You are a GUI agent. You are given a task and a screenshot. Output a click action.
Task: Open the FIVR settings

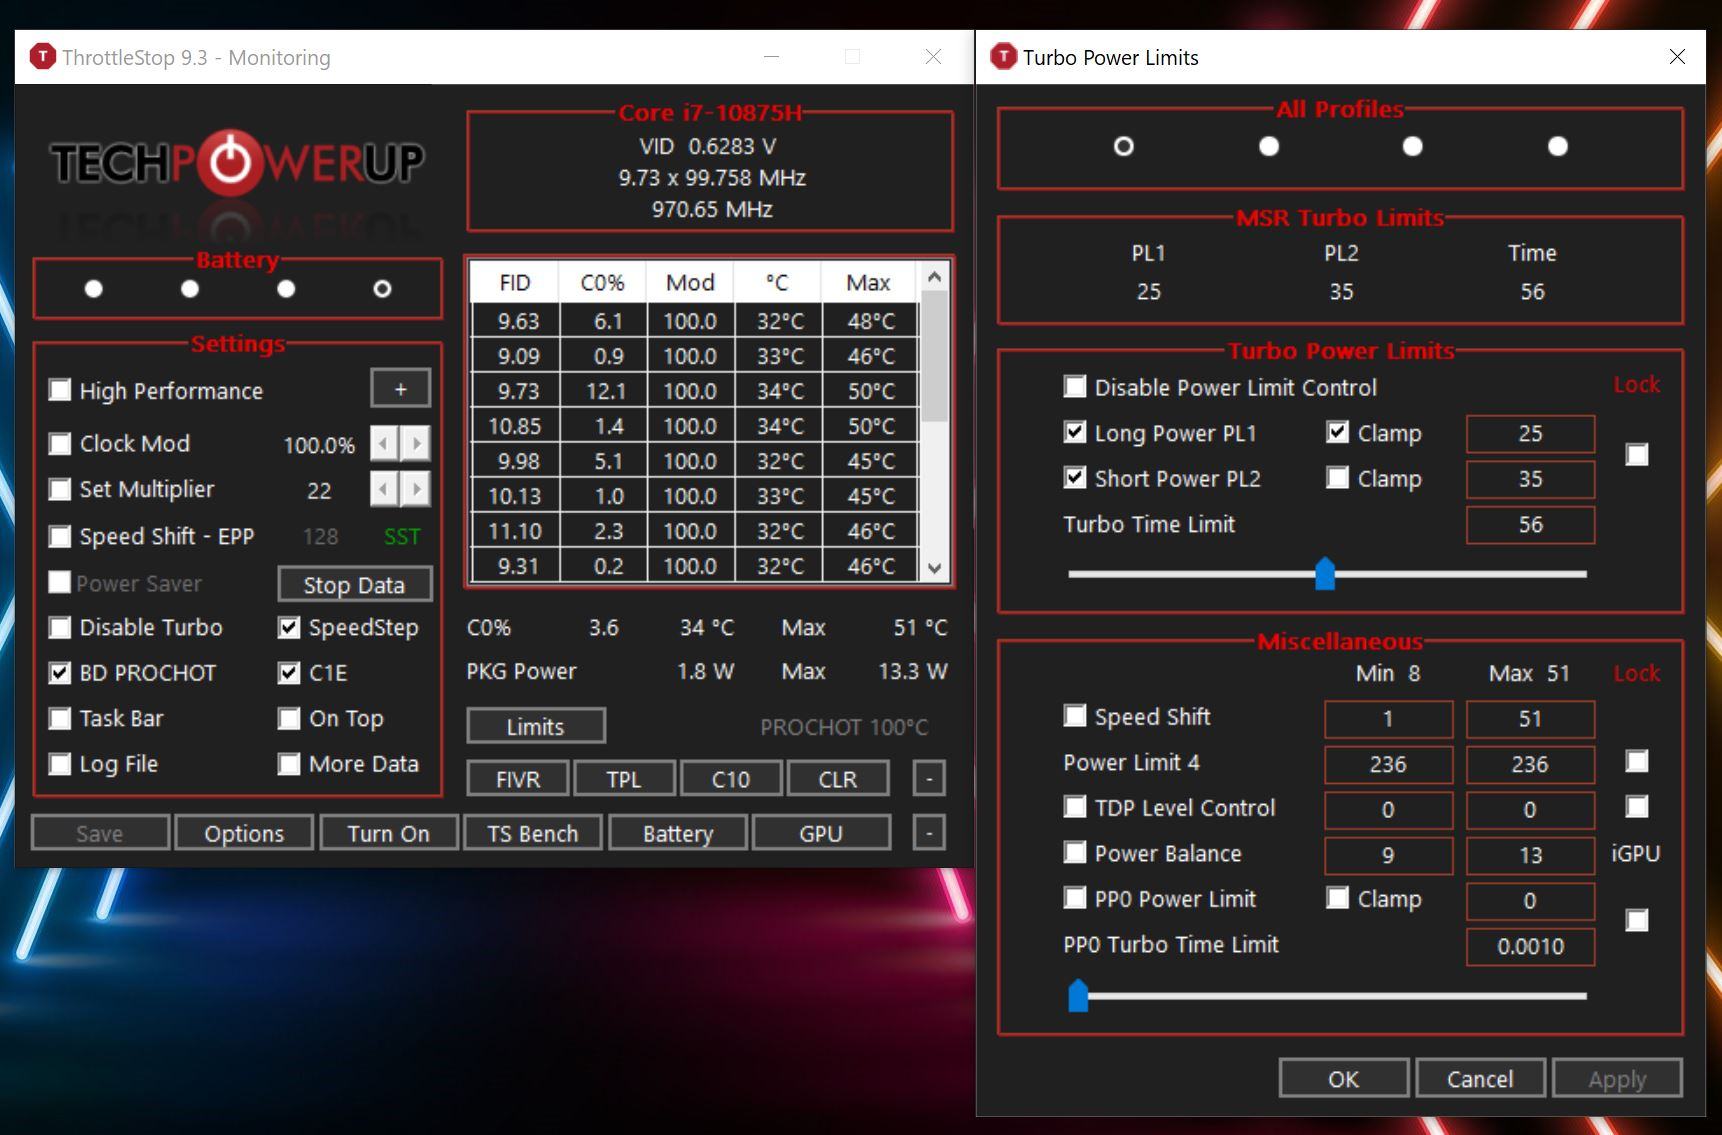tap(517, 779)
